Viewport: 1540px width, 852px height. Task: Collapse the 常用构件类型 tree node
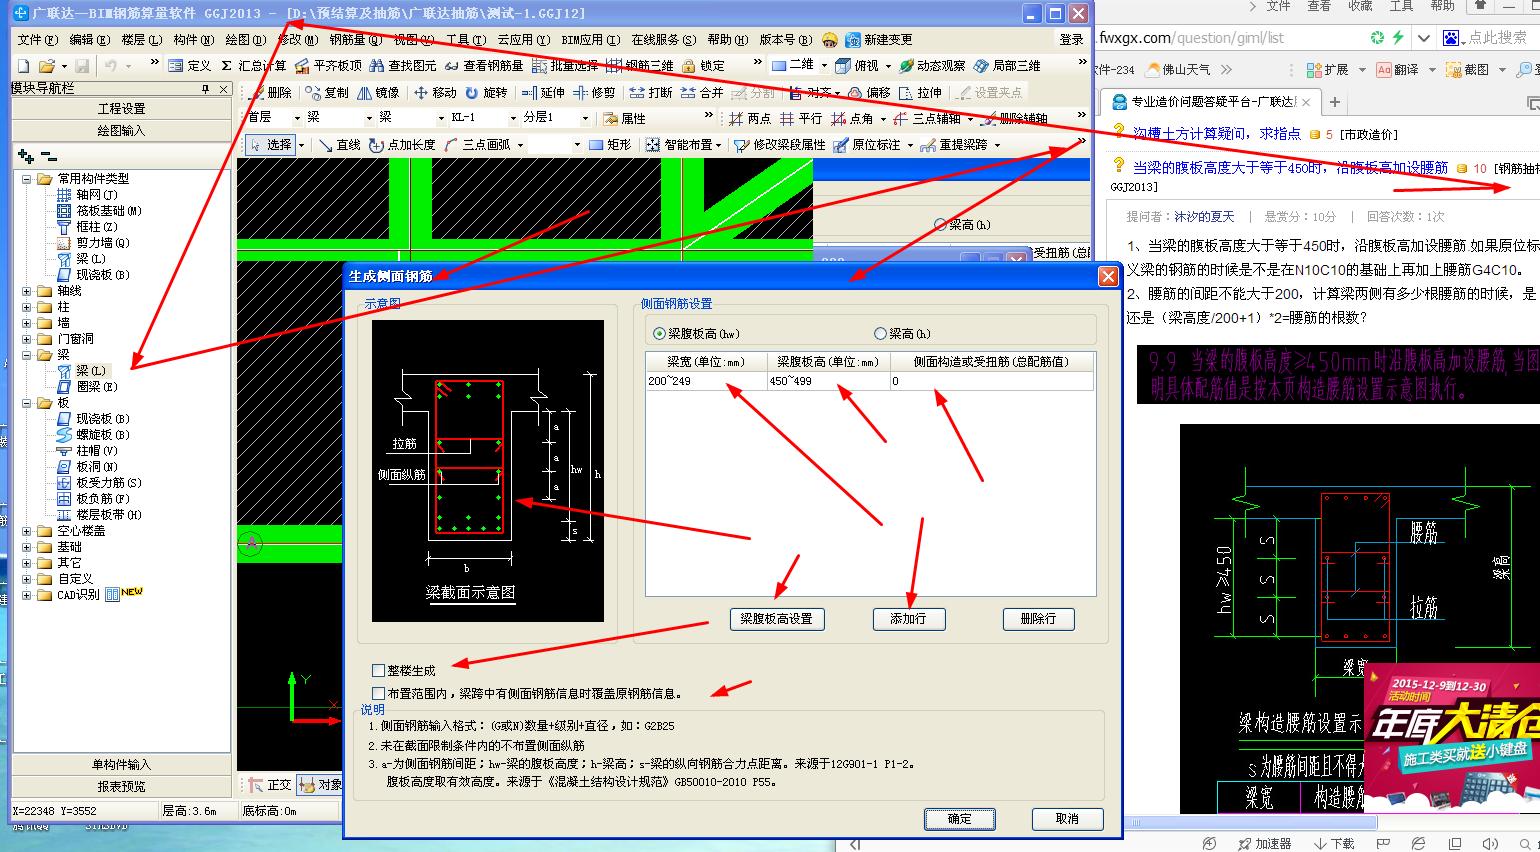click(x=26, y=179)
